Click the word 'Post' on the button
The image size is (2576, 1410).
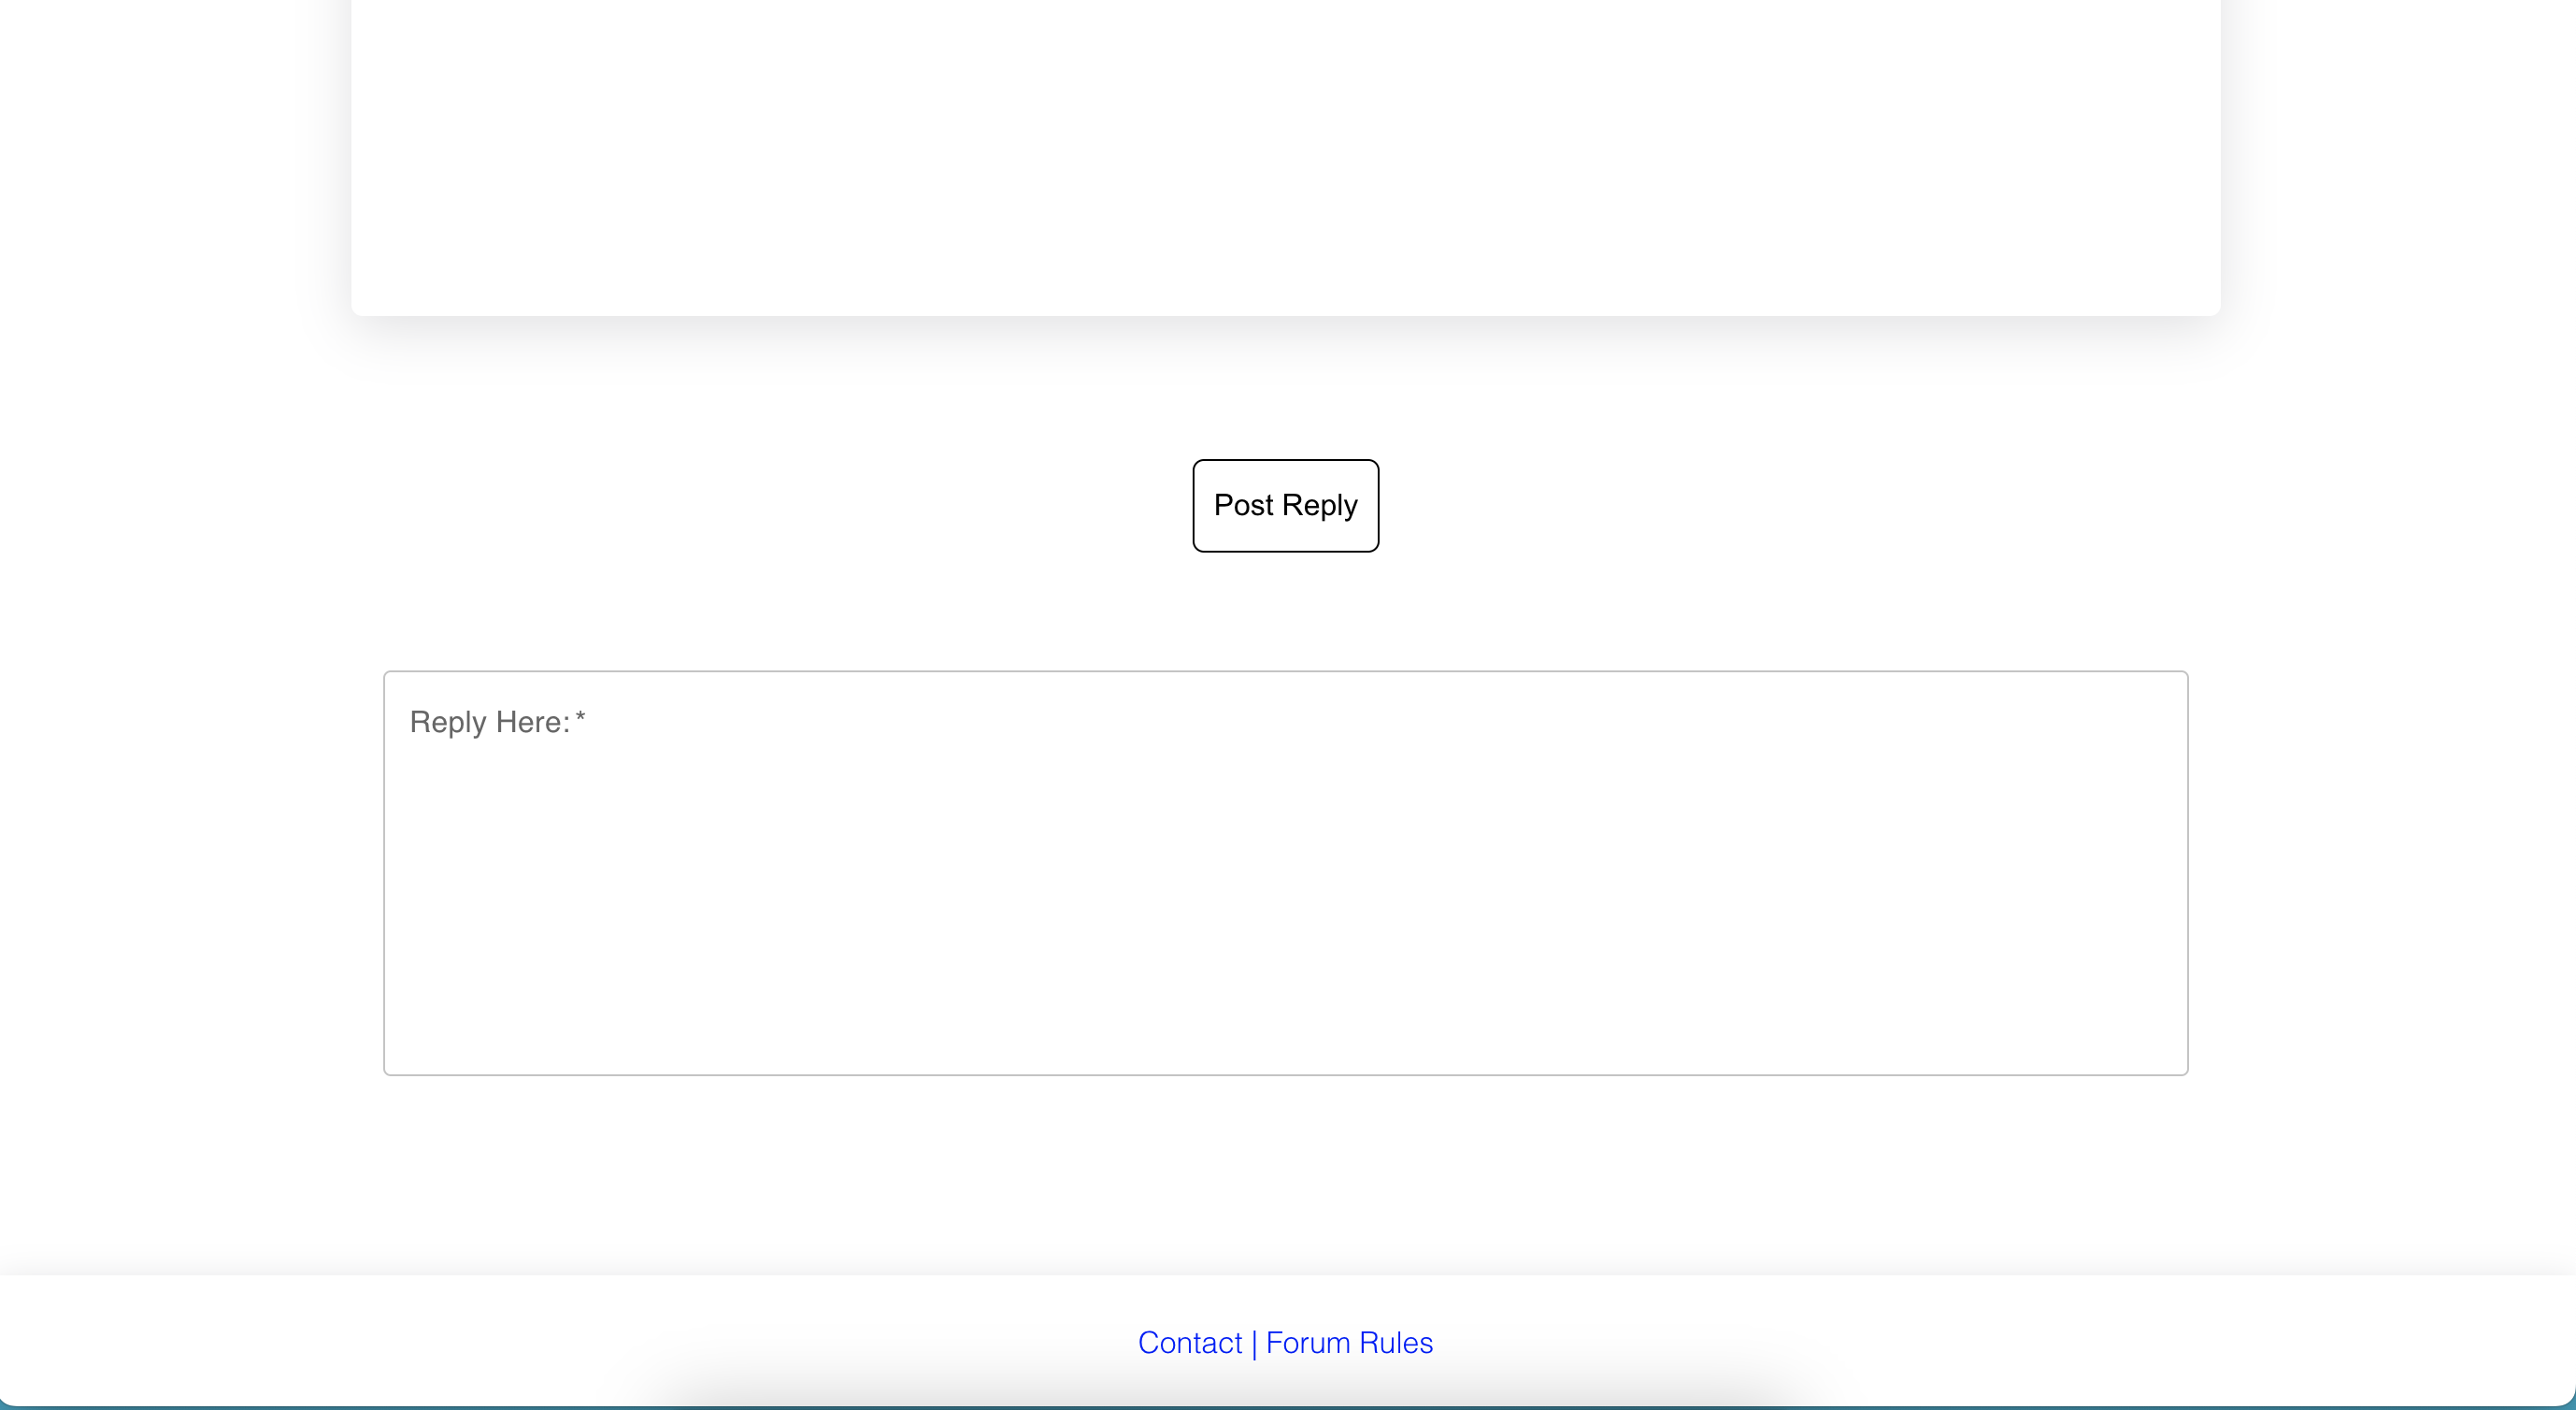(1243, 506)
